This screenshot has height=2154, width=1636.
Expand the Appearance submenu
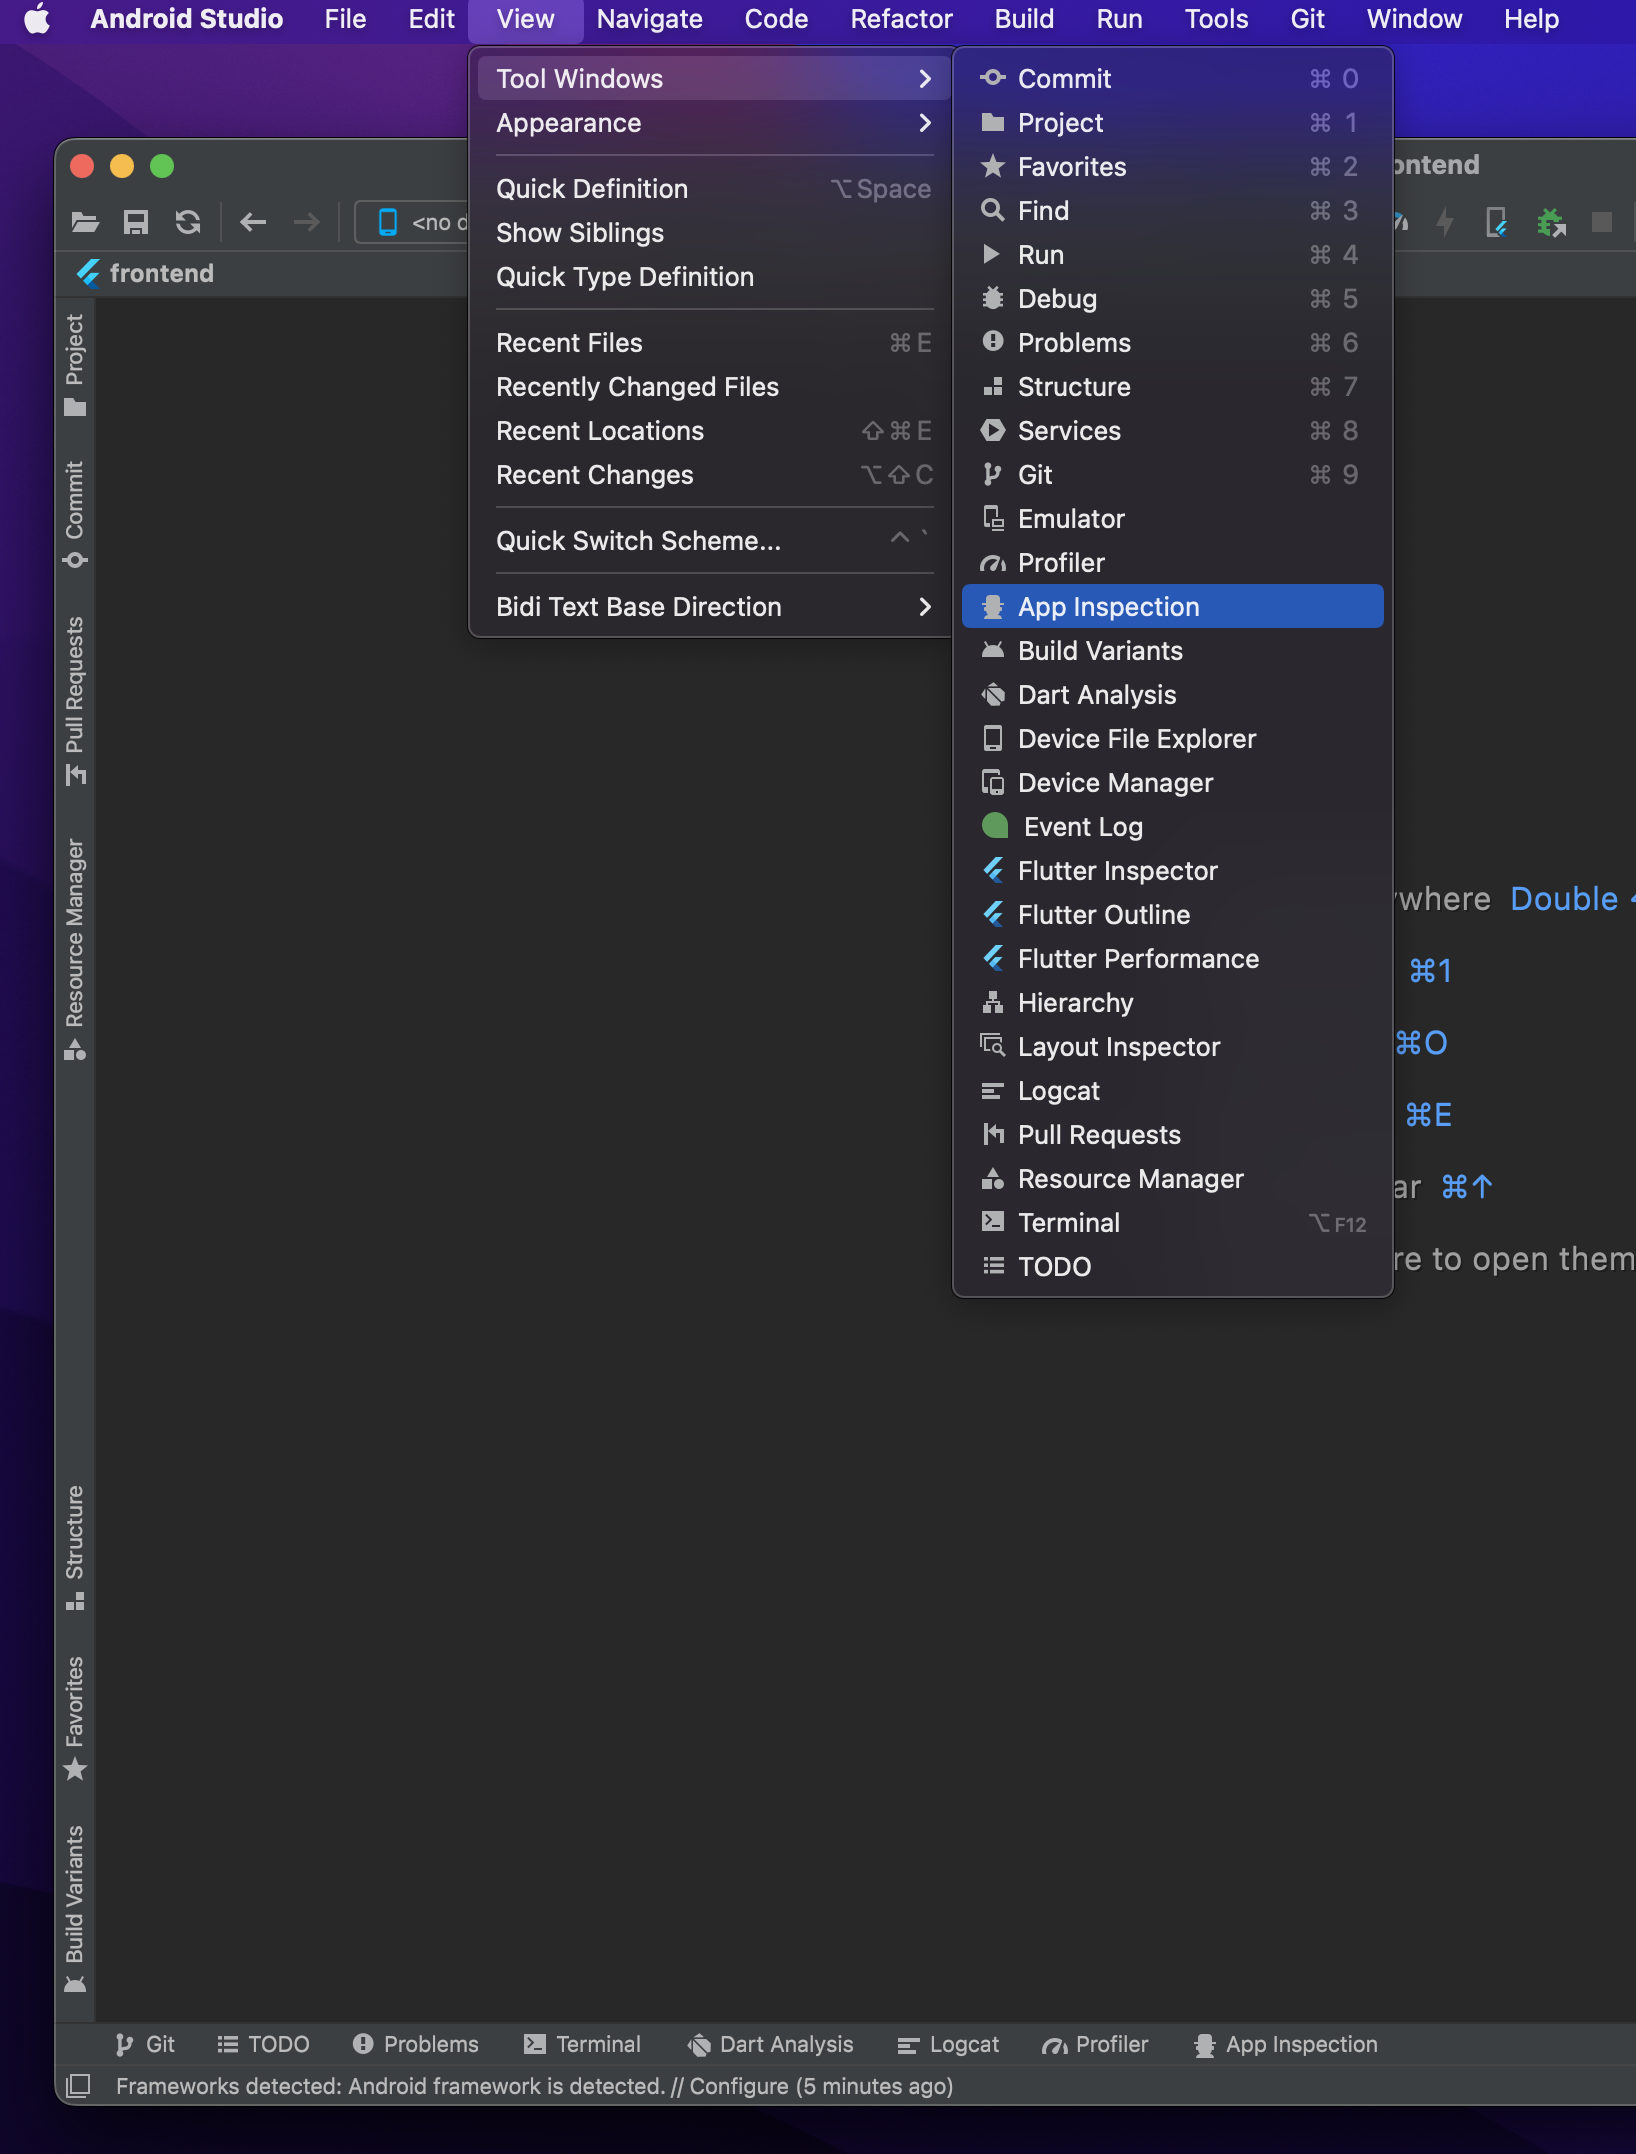714,123
